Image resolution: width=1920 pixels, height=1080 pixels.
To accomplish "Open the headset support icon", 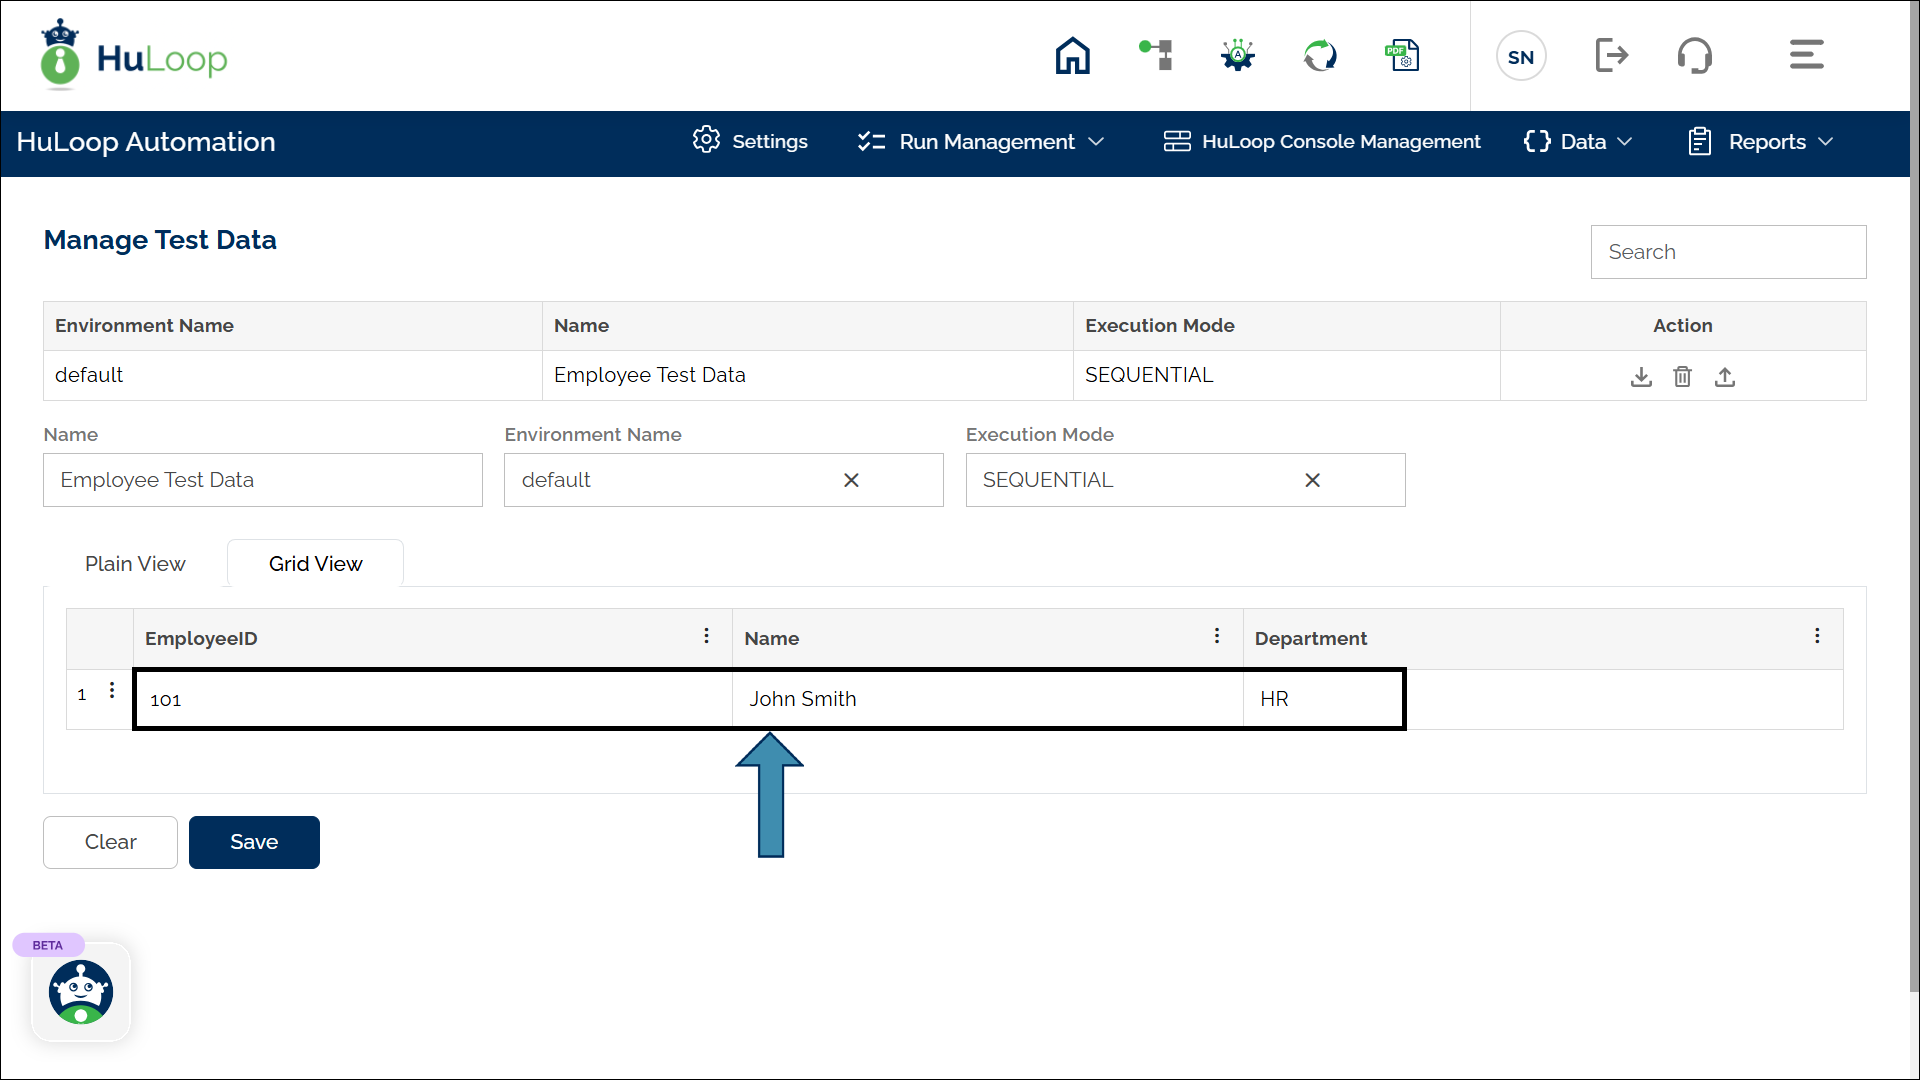I will [1694, 56].
